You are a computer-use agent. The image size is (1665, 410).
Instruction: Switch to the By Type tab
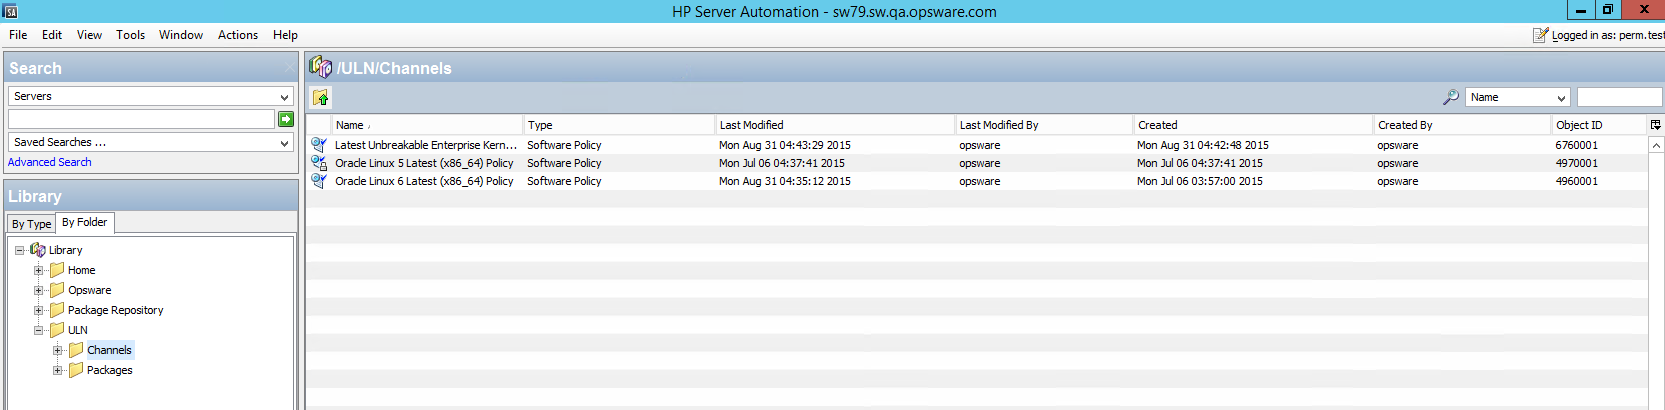(x=31, y=224)
